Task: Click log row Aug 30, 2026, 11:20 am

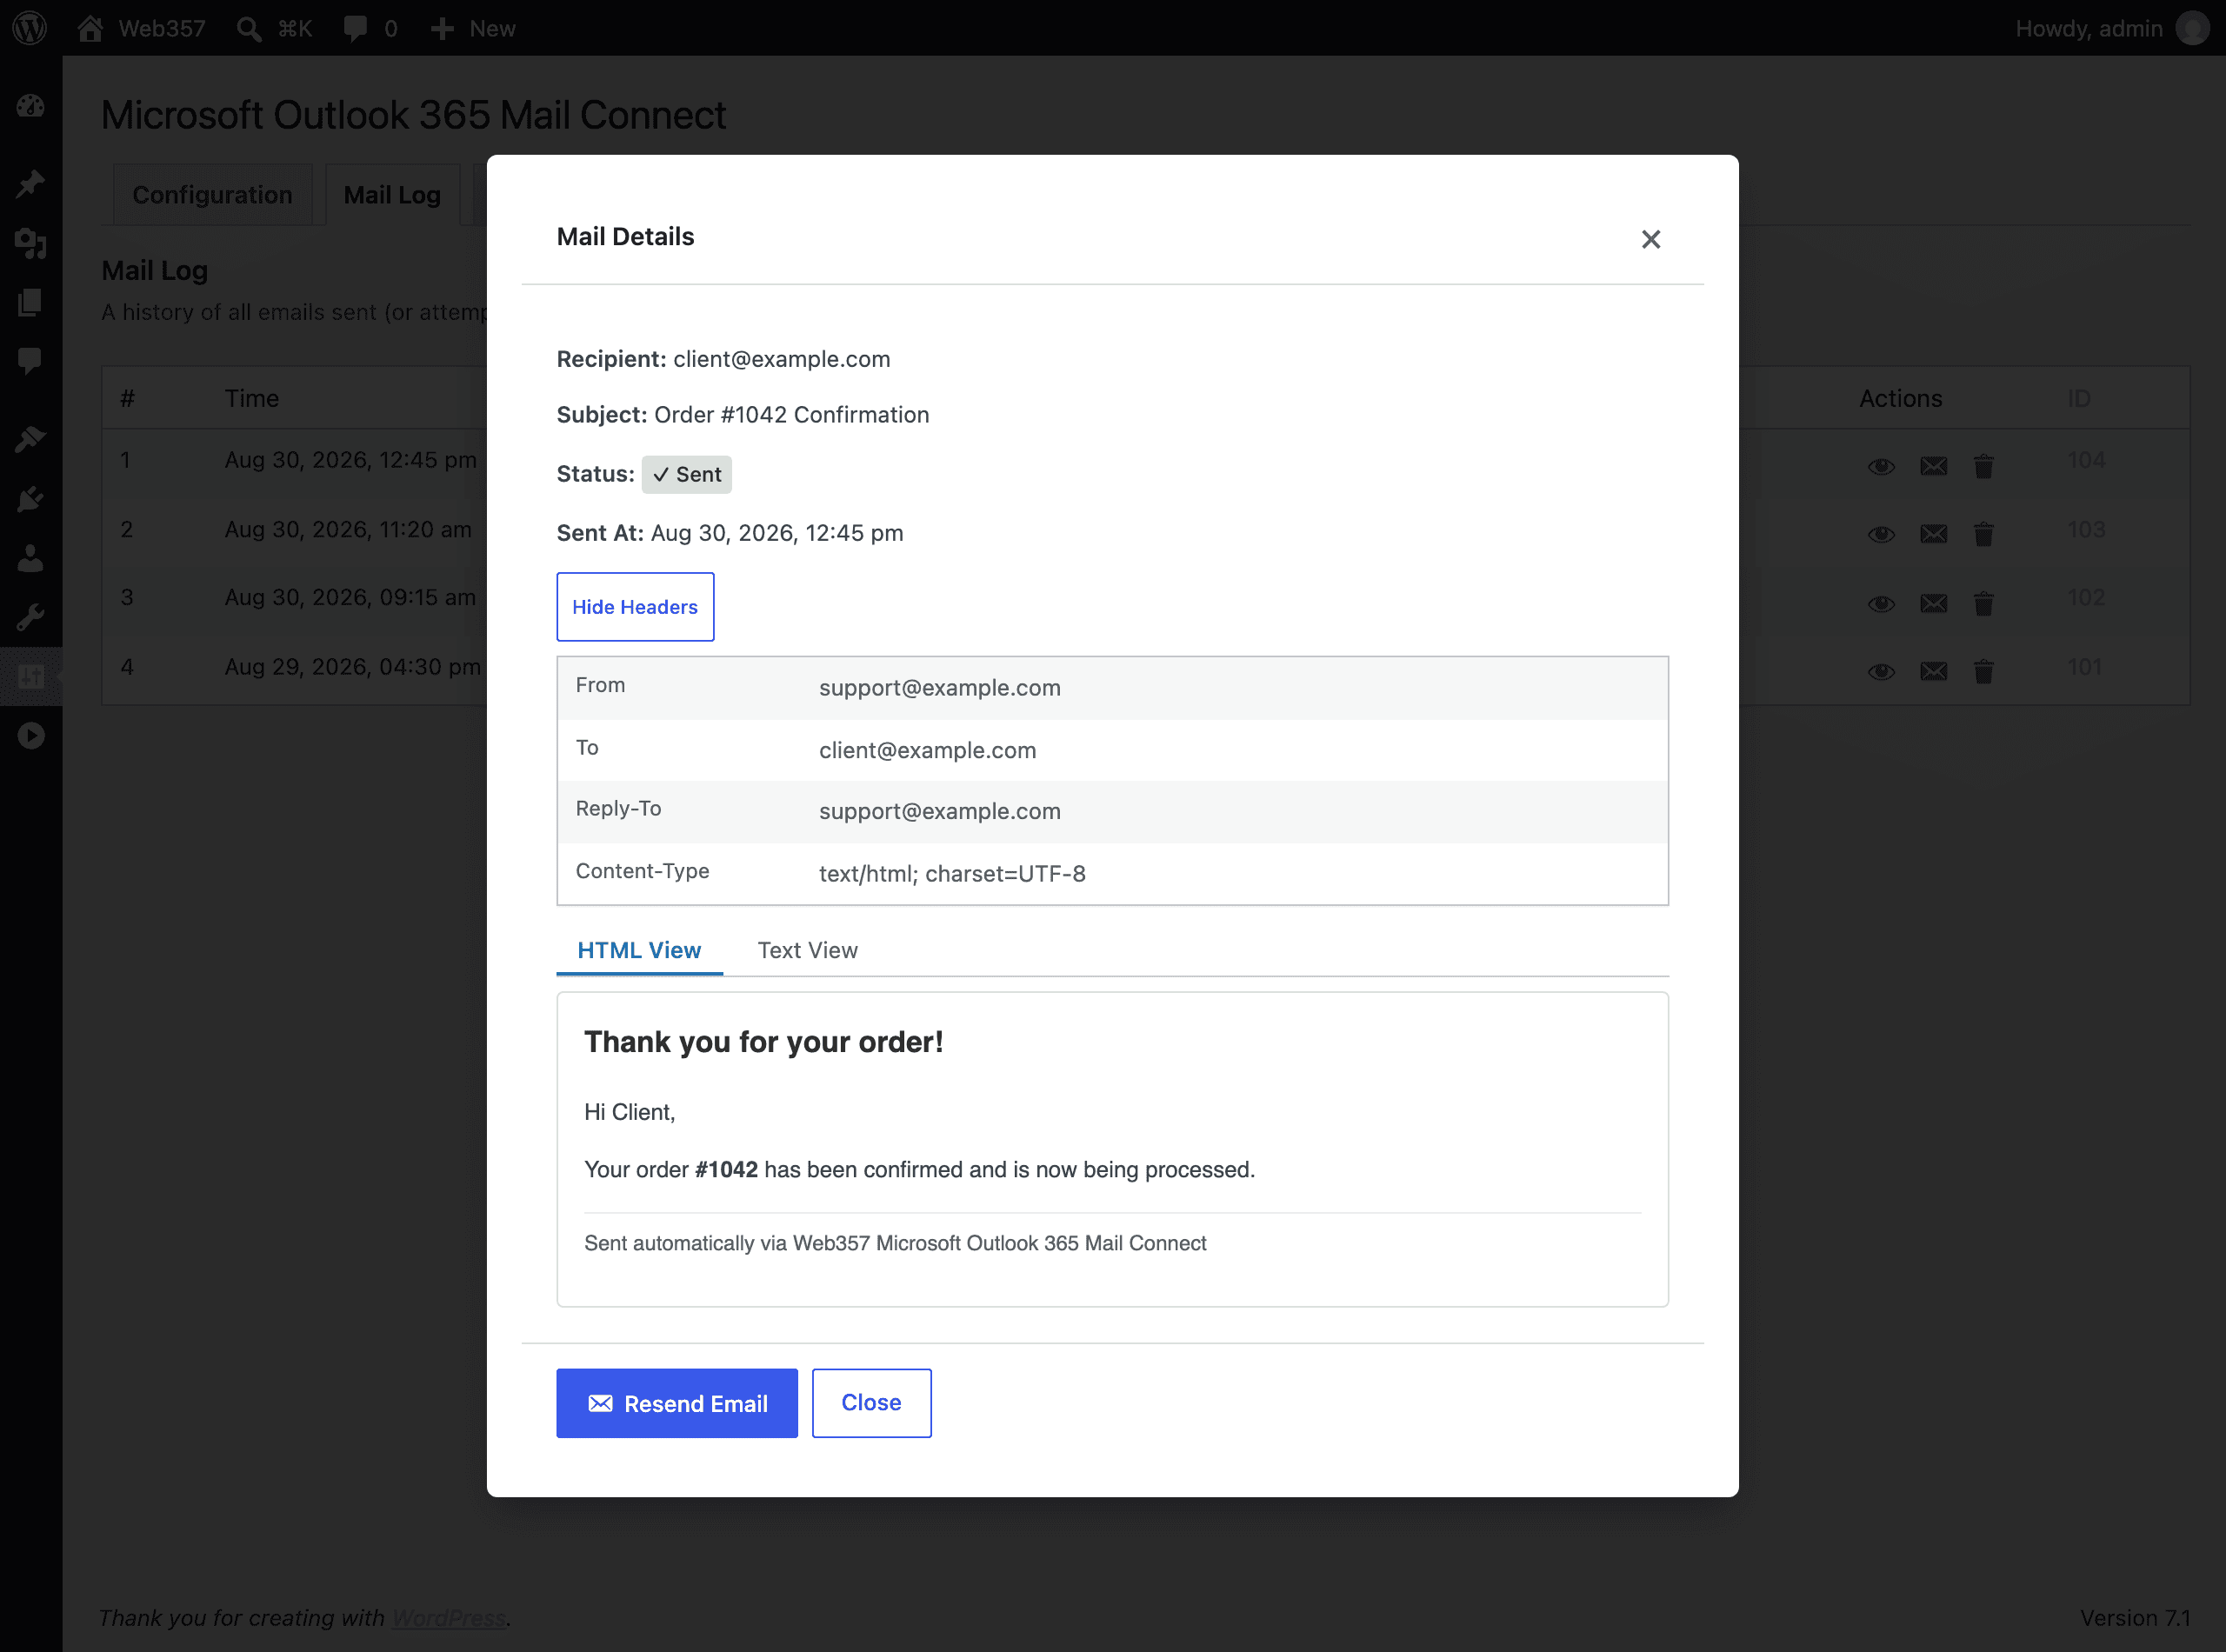Action: pyautogui.click(x=348, y=529)
